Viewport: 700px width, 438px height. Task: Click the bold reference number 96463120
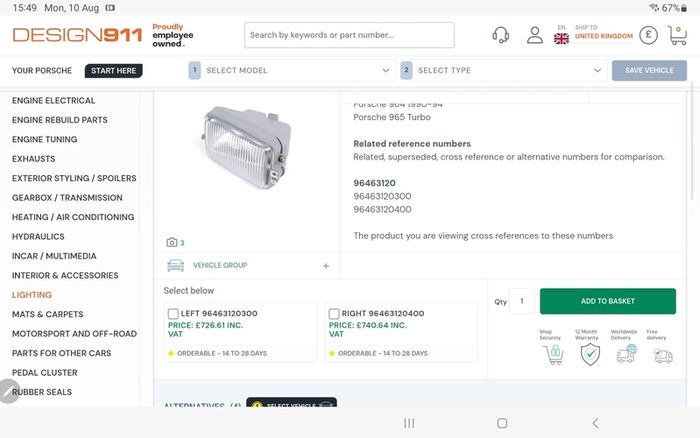pos(374,183)
